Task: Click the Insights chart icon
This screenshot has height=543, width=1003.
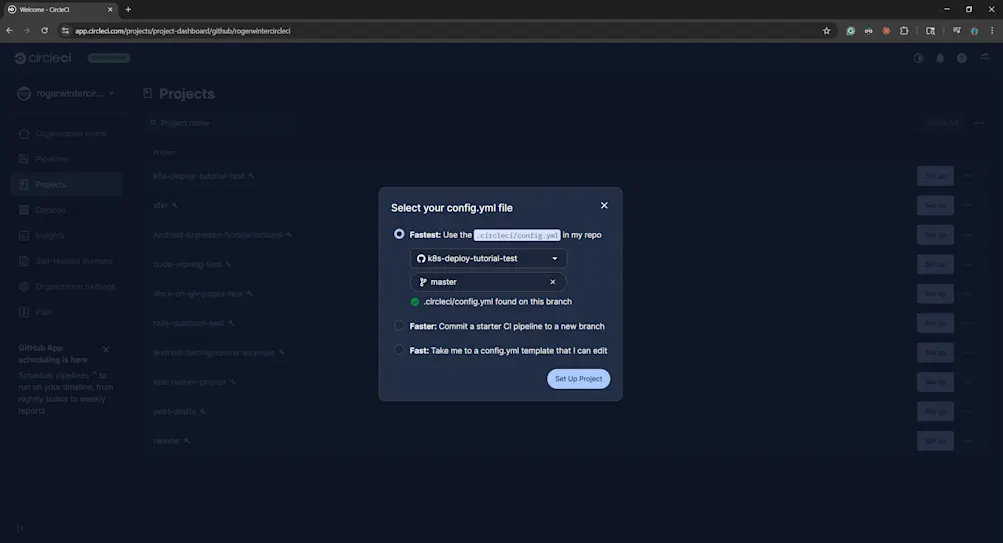Action: pyautogui.click(x=24, y=235)
